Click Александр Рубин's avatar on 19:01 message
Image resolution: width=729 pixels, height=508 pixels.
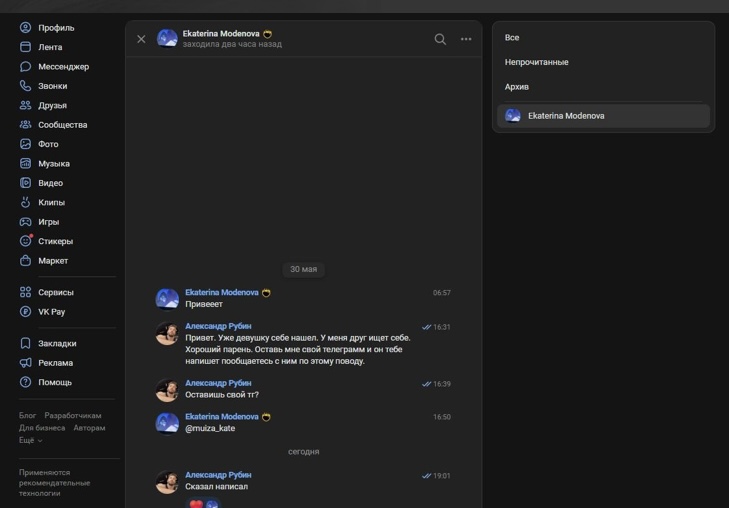[167, 482]
